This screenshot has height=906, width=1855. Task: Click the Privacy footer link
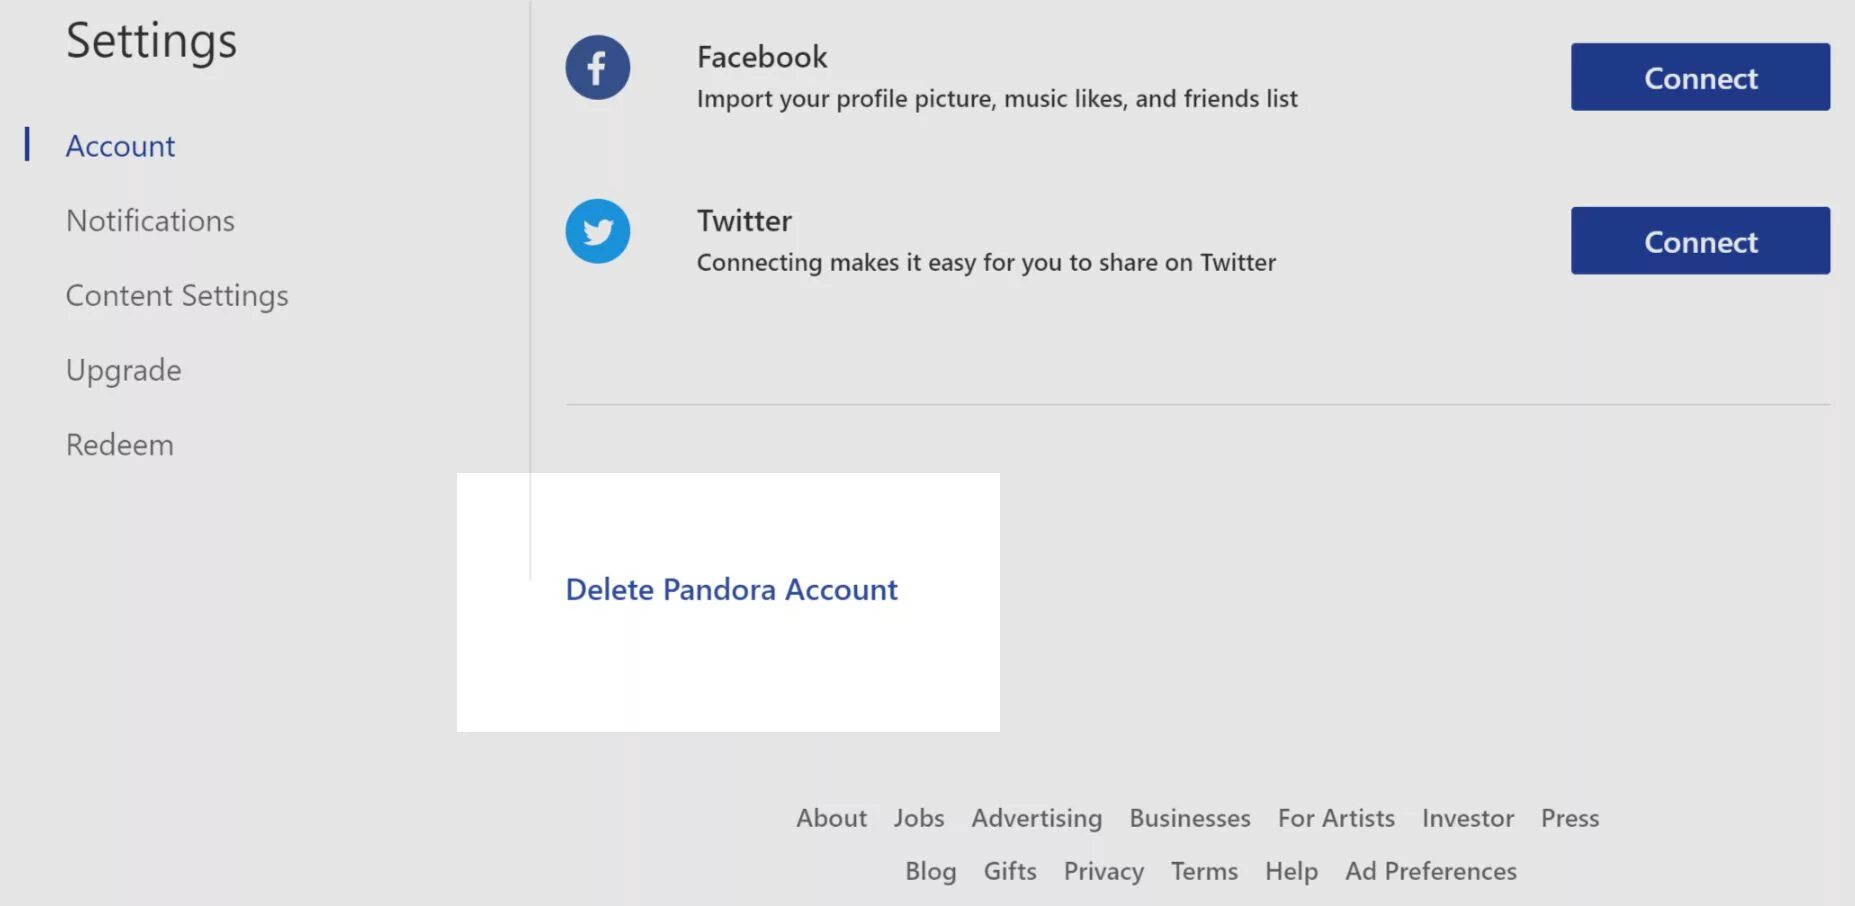[x=1103, y=871]
